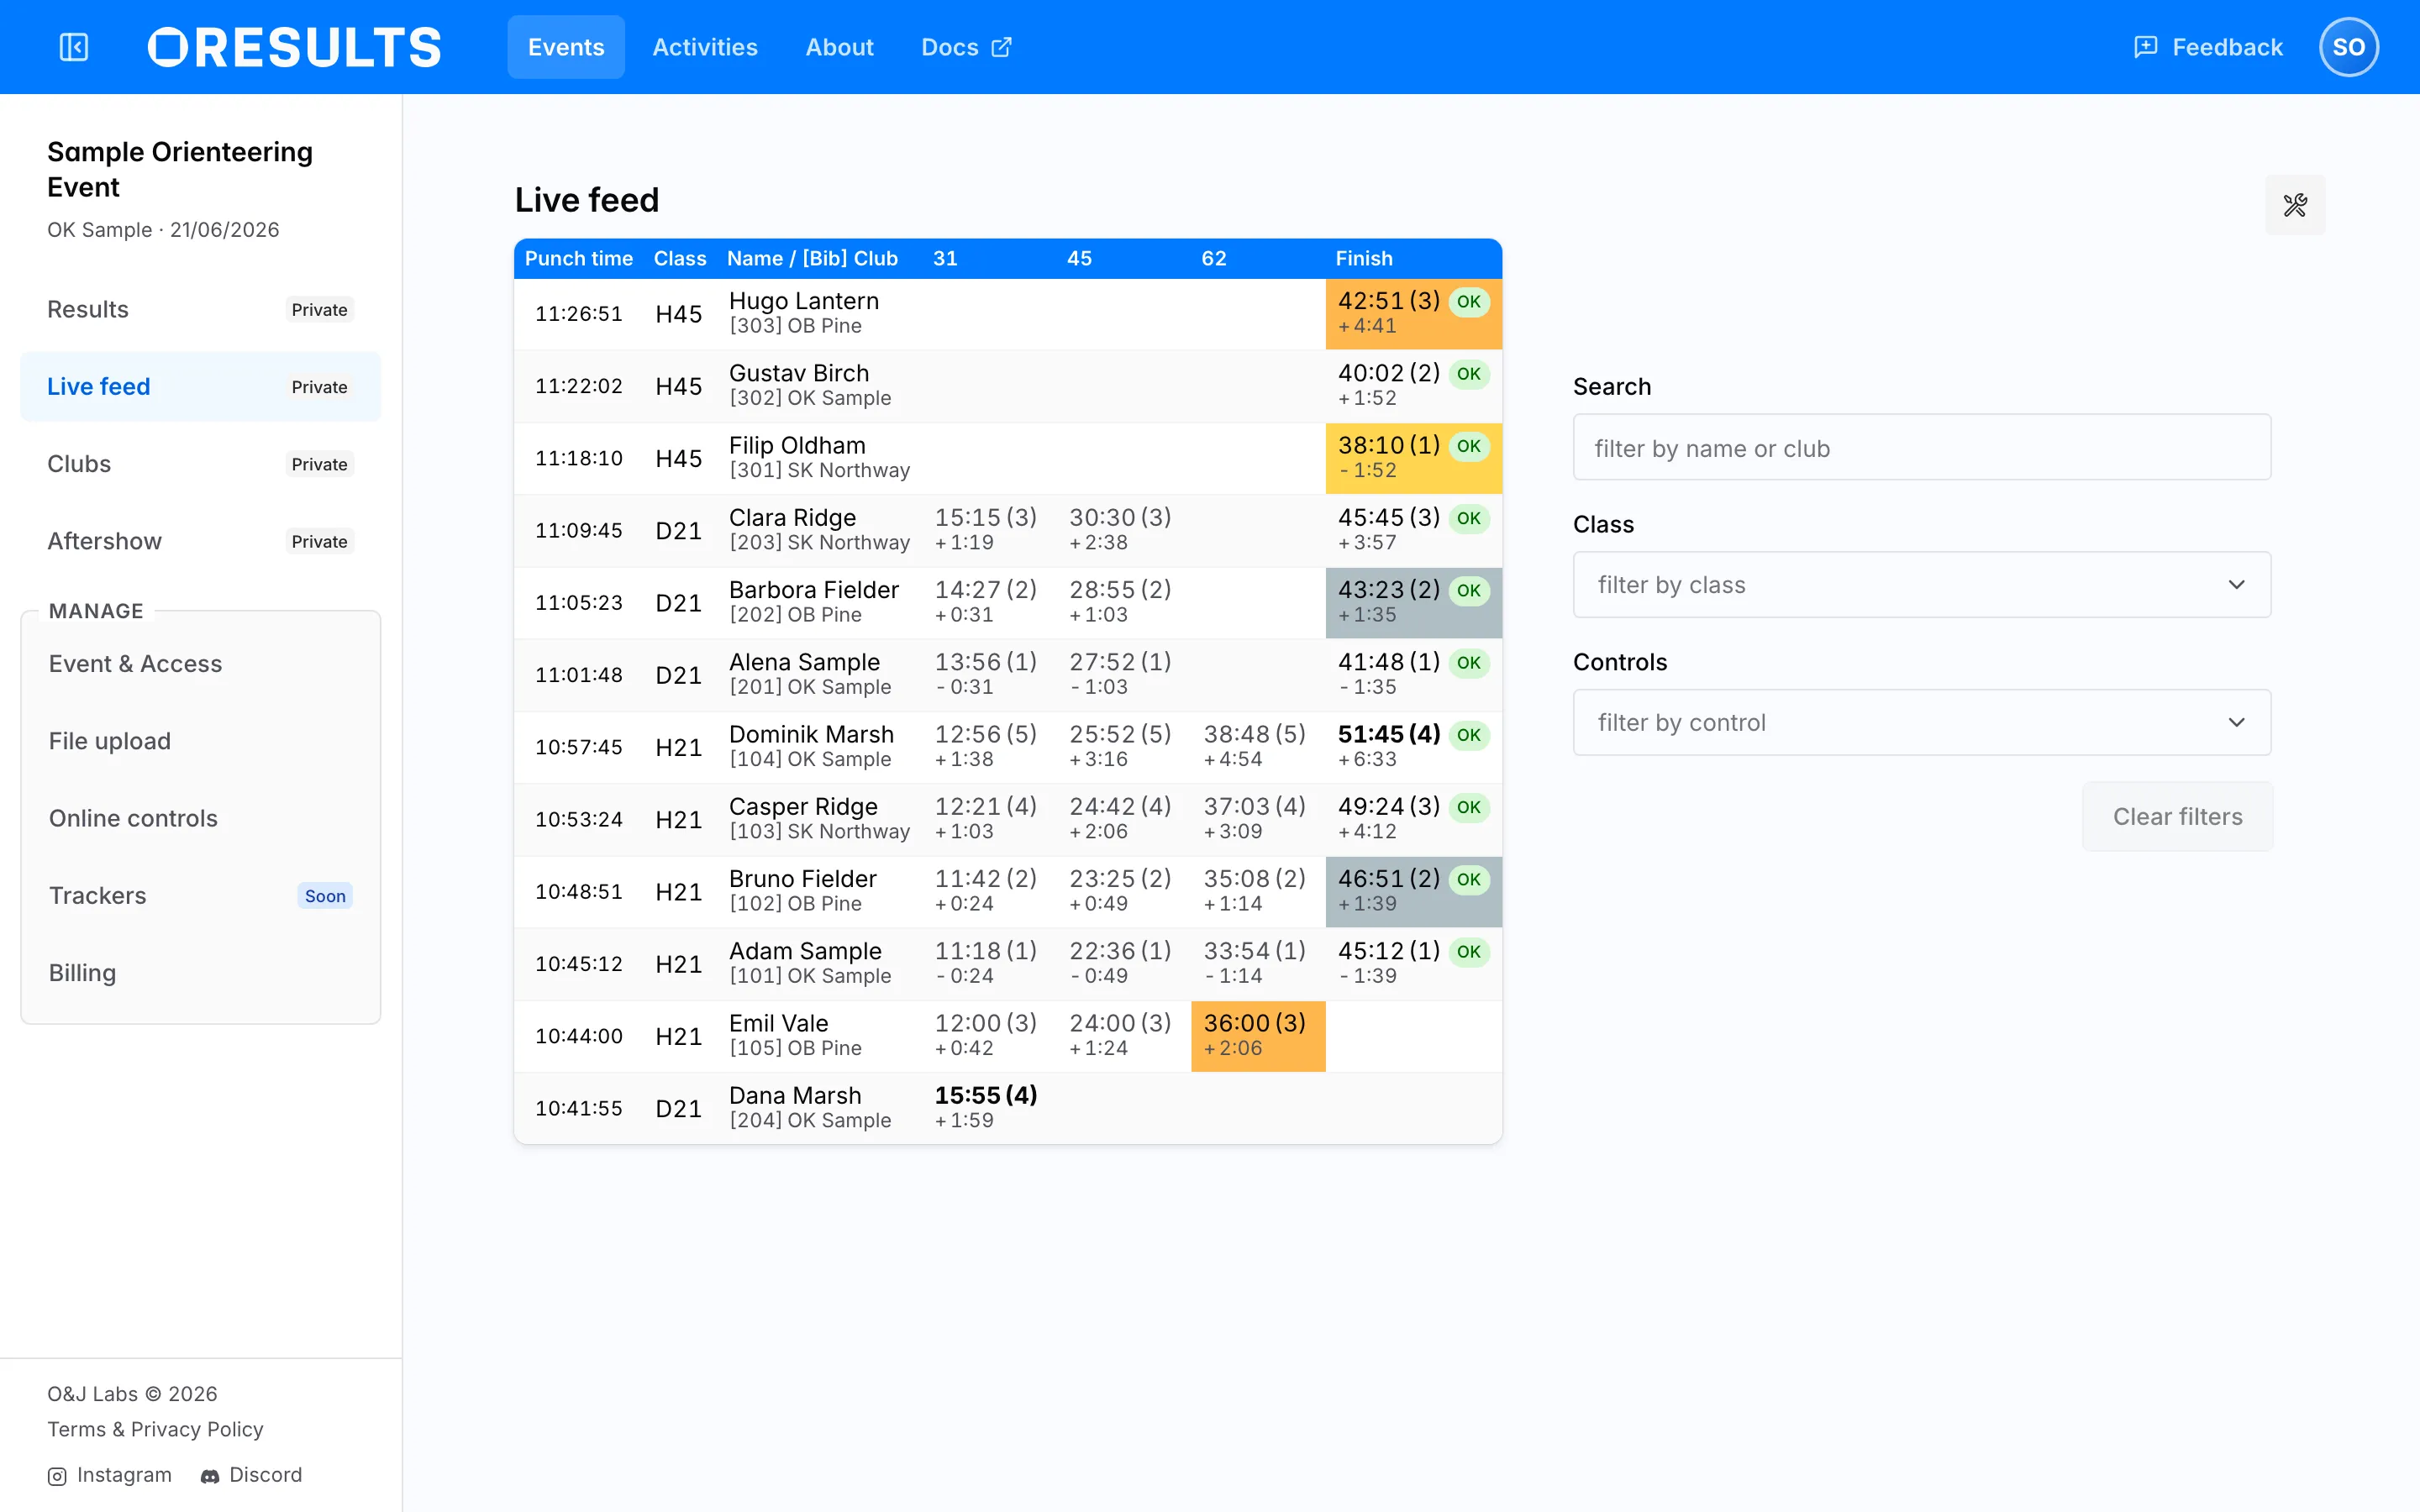Open Aftershow in the sidebar
Screen dimensions: 2420x1512
click(200, 541)
